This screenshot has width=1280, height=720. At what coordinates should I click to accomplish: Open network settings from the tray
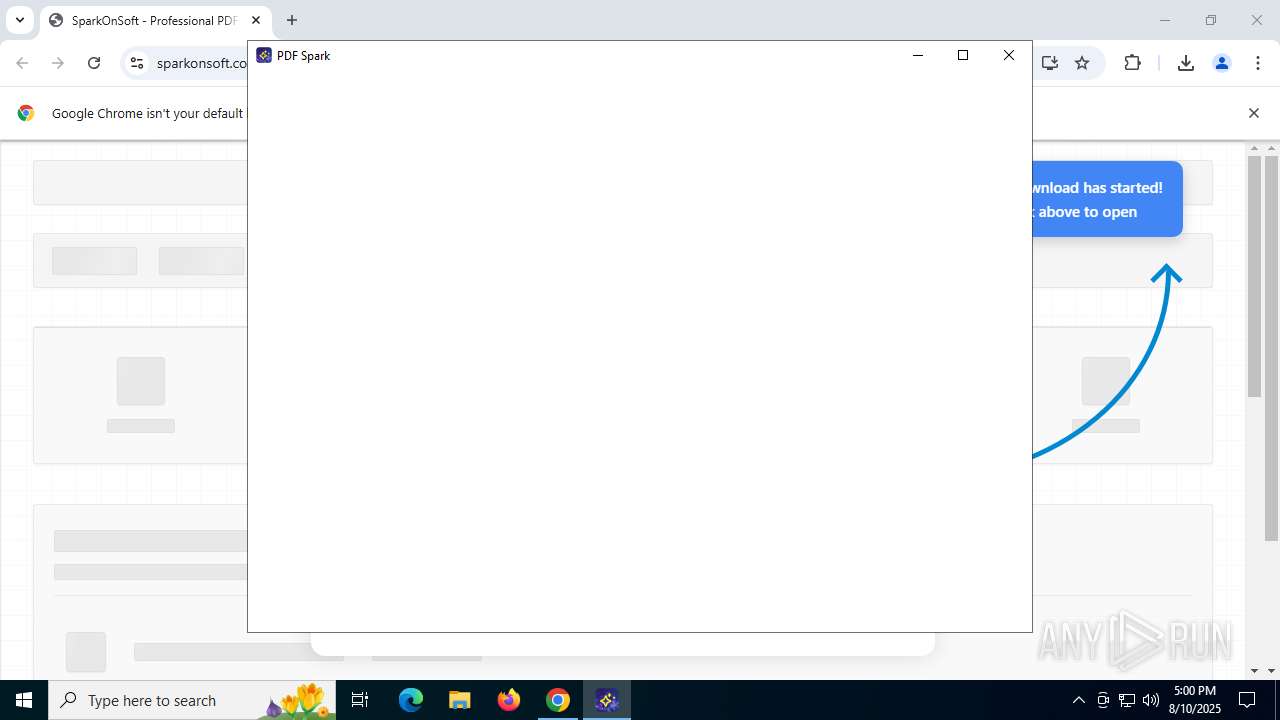point(1127,700)
